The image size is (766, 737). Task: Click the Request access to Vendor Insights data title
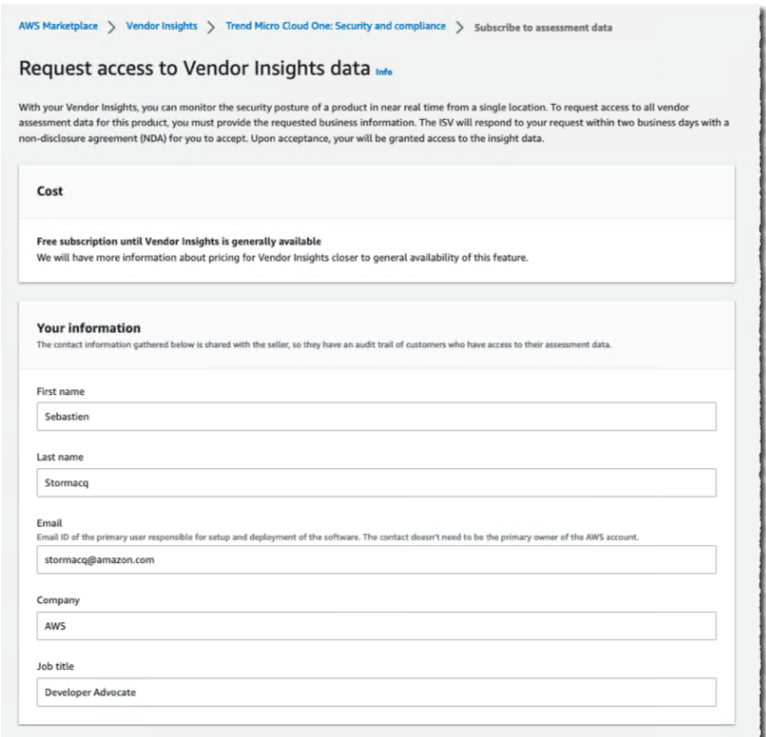tap(194, 70)
